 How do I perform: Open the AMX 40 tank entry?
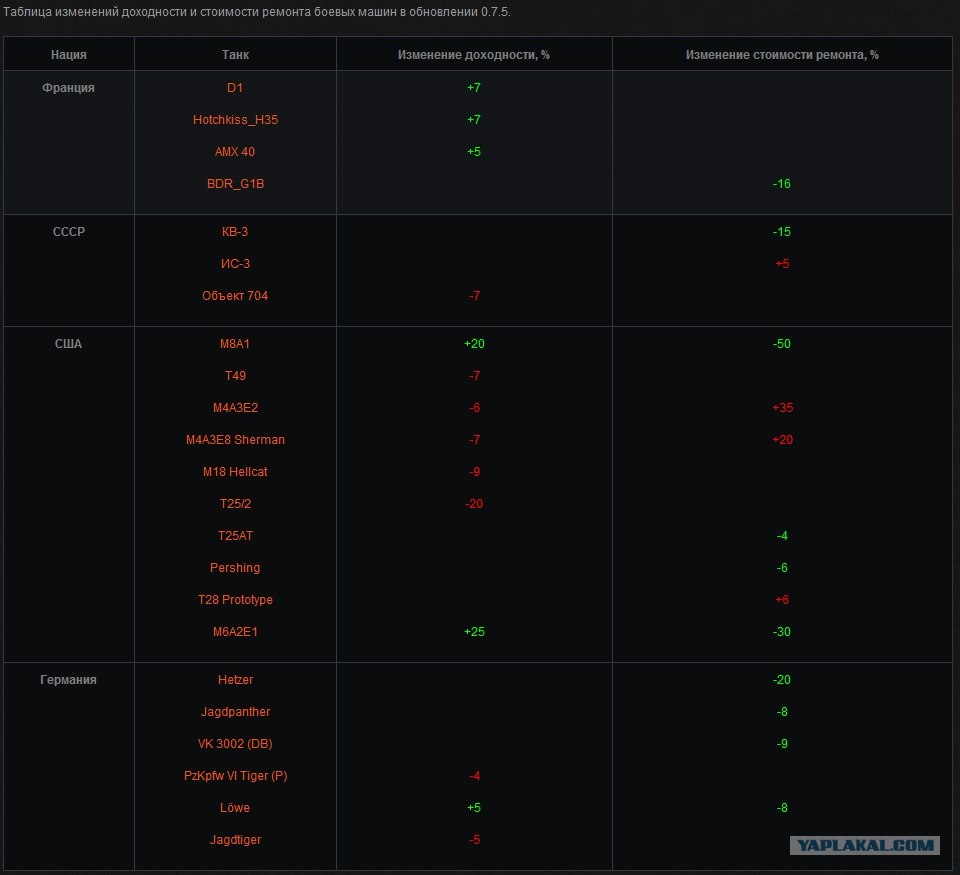(234, 151)
